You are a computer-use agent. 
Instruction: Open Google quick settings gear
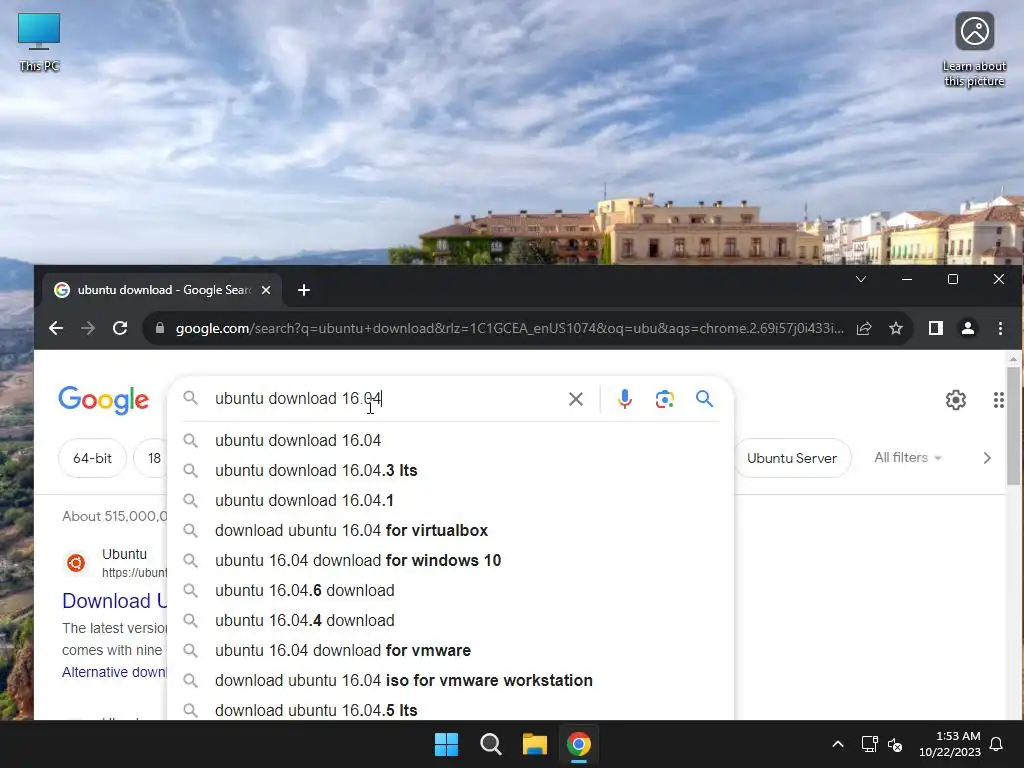[955, 400]
